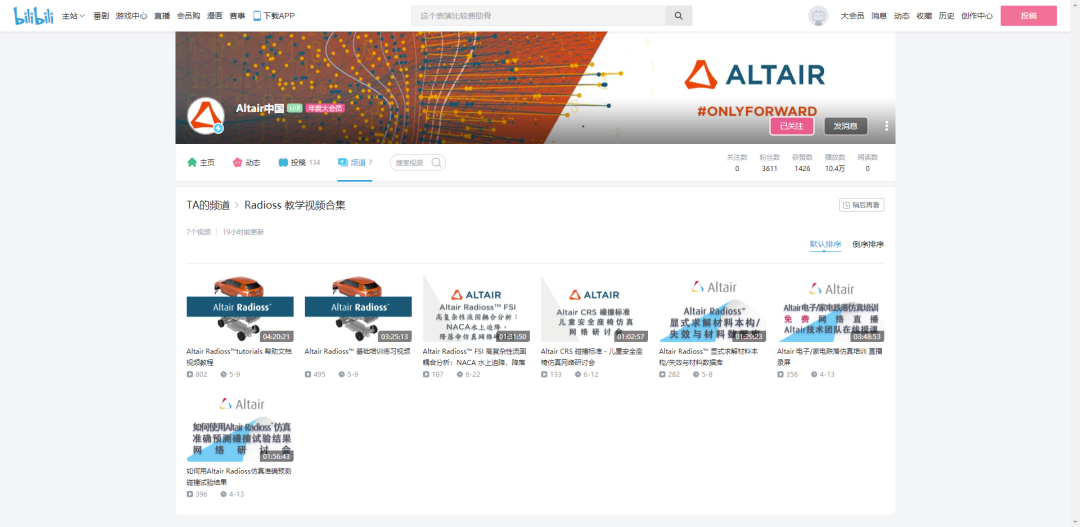The height and width of the screenshot is (527, 1080).
Task: Click play count icon next to 495
Action: (308, 375)
